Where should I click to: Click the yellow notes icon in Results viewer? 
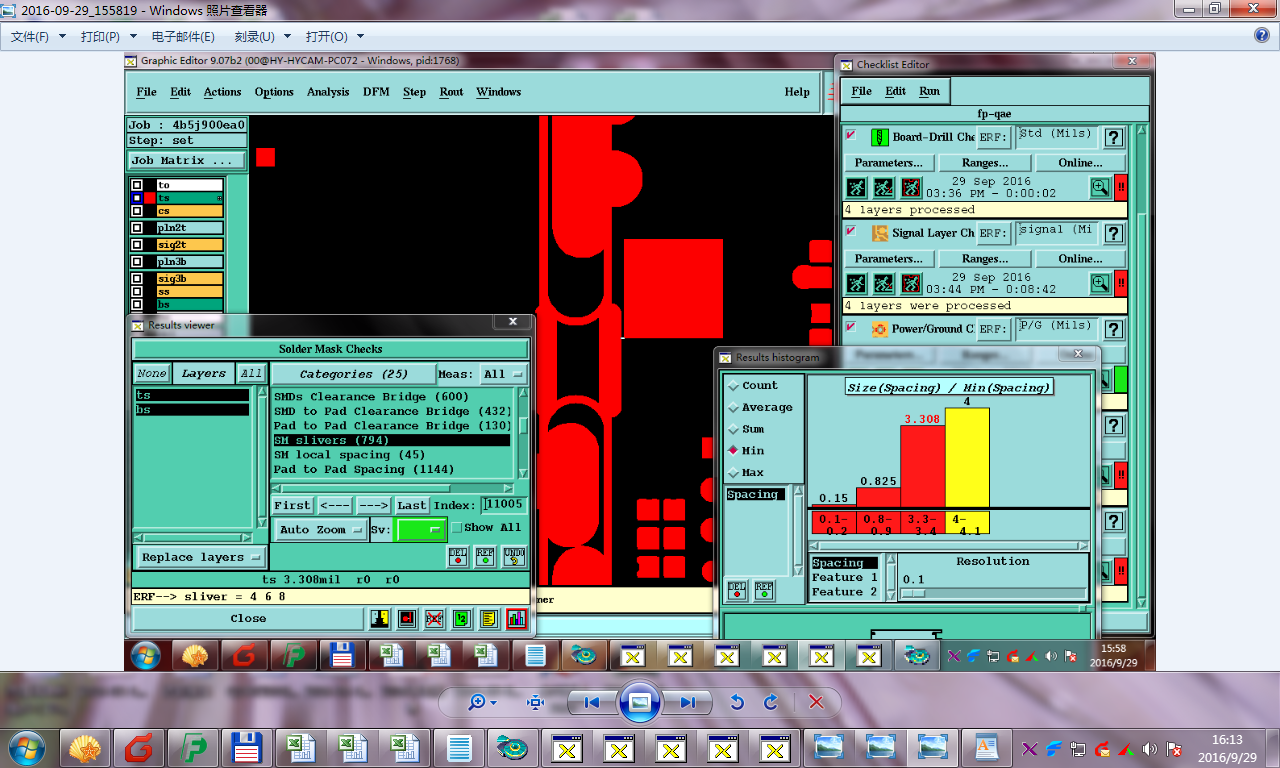tap(489, 619)
